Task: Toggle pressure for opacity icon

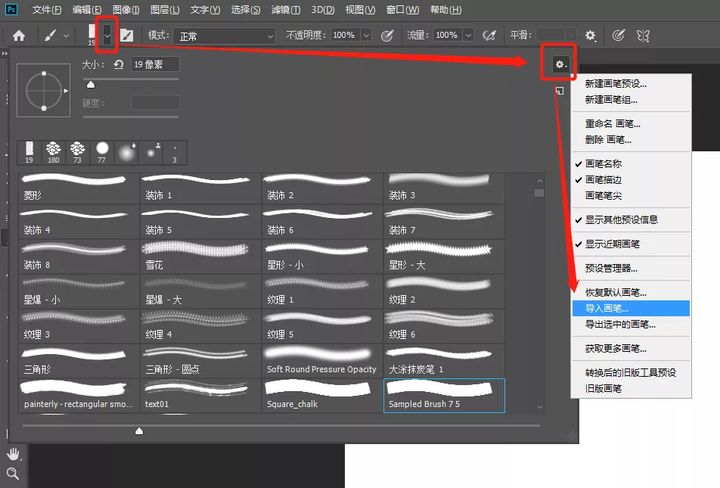Action: click(387, 35)
